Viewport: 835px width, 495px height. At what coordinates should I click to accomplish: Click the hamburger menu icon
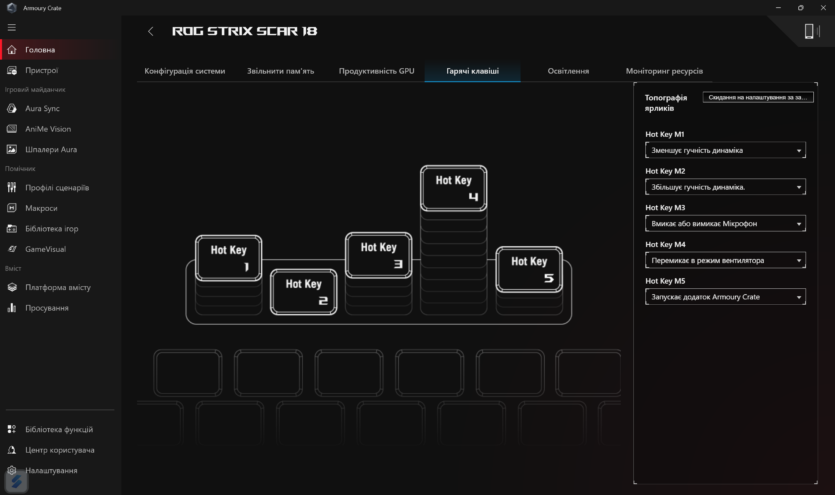(12, 28)
